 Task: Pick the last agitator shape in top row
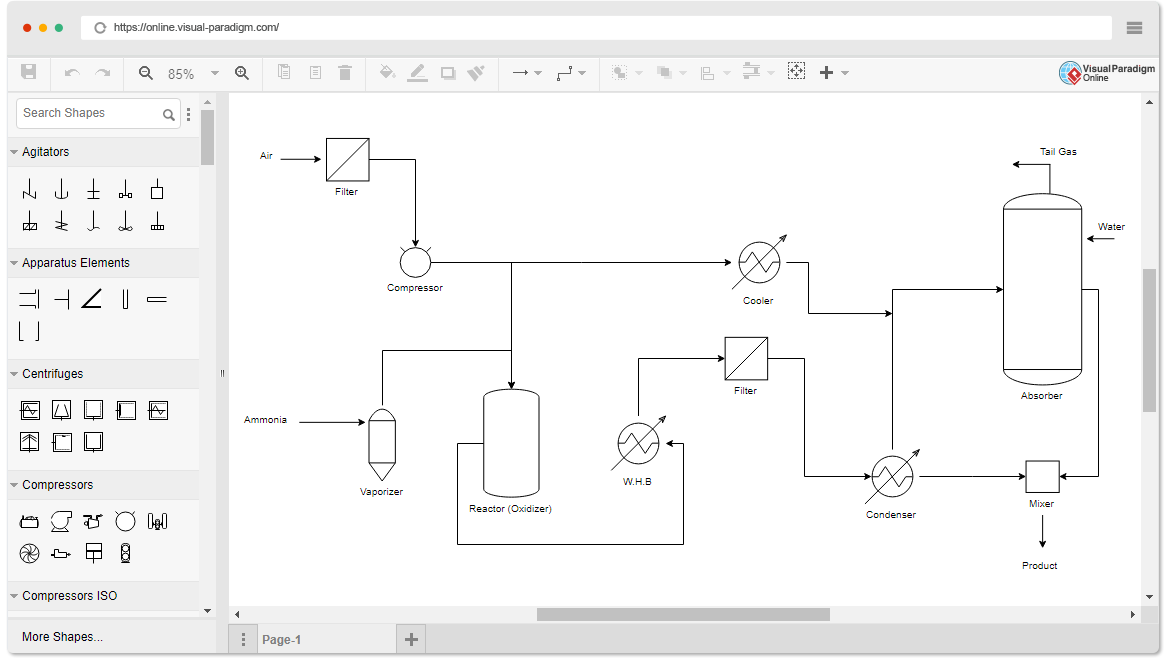(157, 190)
